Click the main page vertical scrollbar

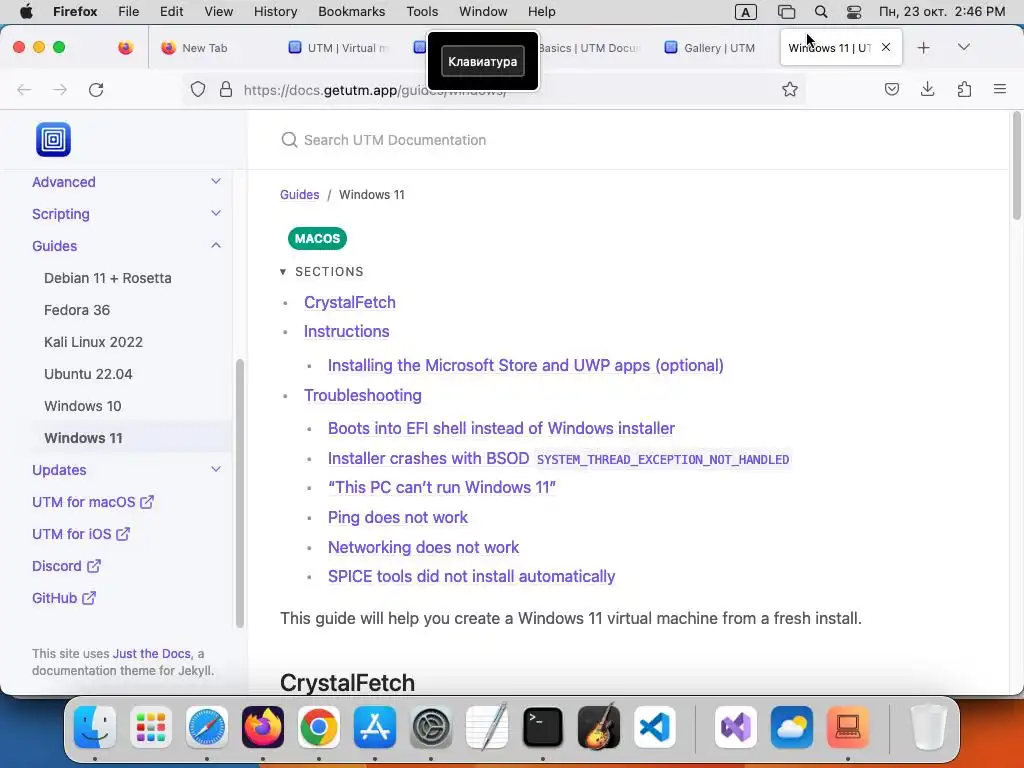(x=1016, y=166)
